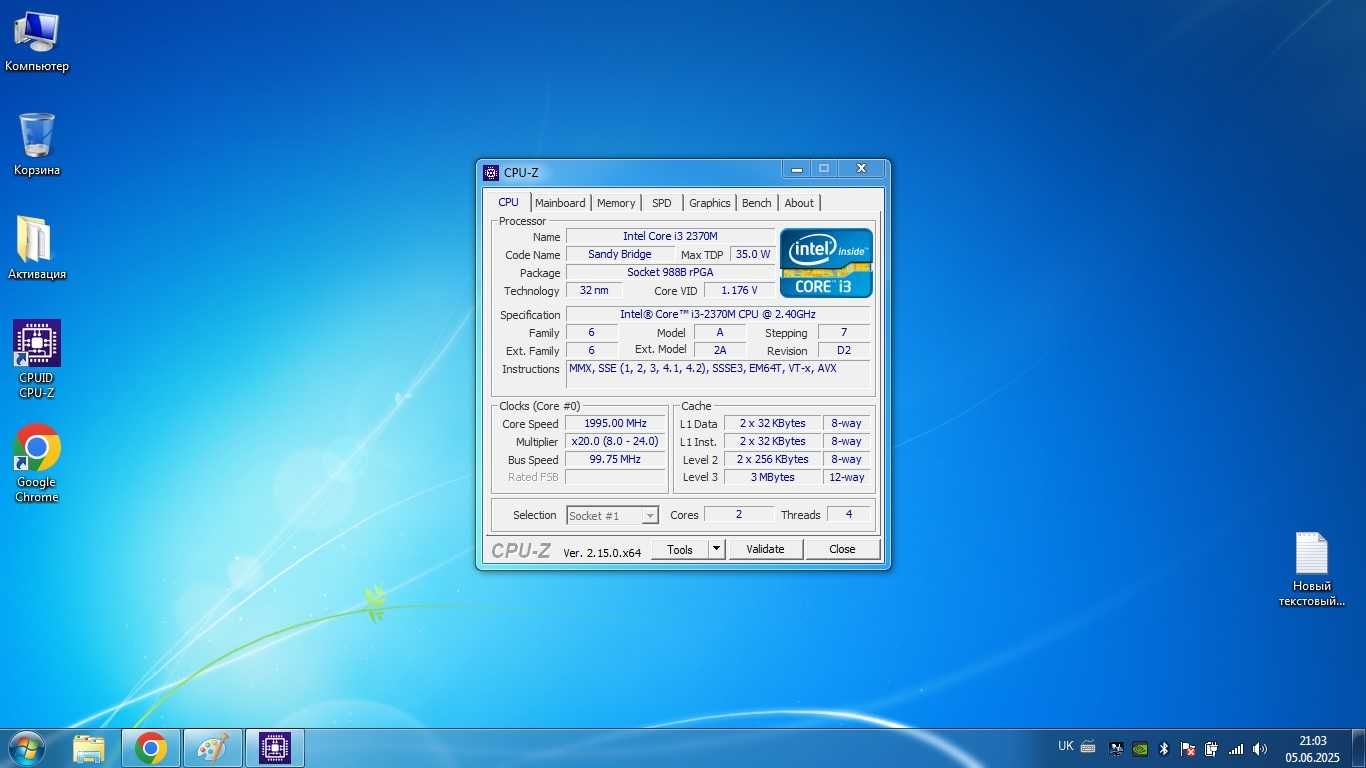The width and height of the screenshot is (1366, 768).
Task: Click the UK language indicator
Action: tap(1066, 746)
